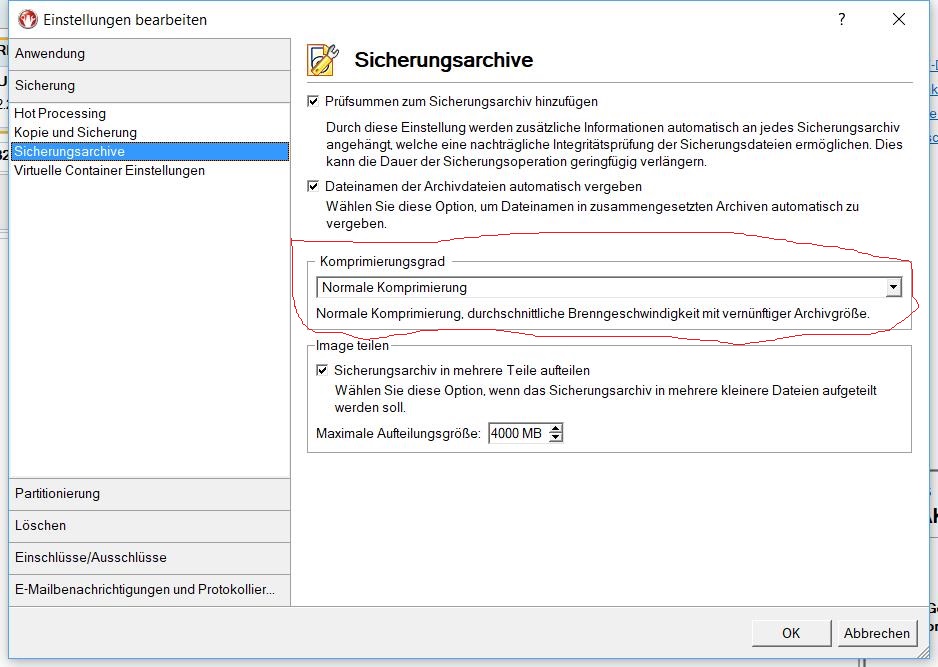Click Normale Komprimierung combo box field
This screenshot has width=938, height=667.
[x=608, y=287]
